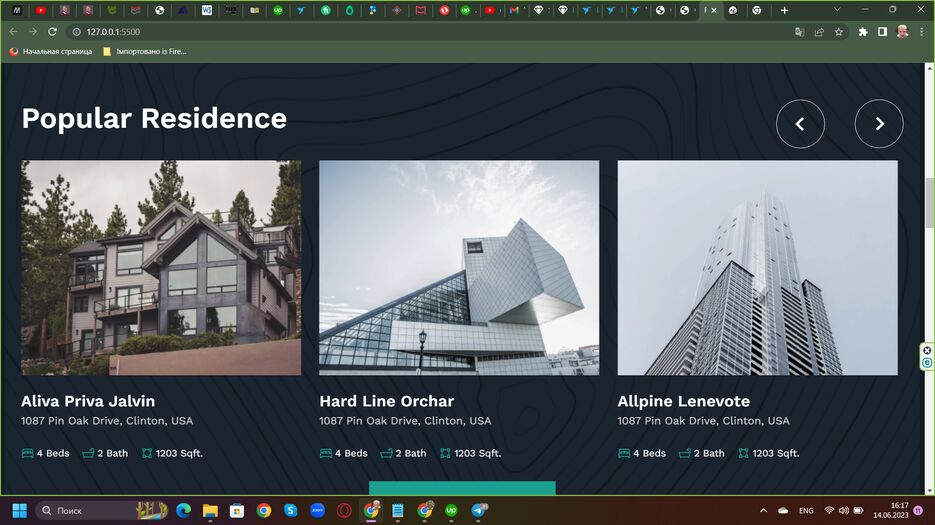Open the Windows Start menu
The image size is (935, 525).
pyautogui.click(x=20, y=511)
